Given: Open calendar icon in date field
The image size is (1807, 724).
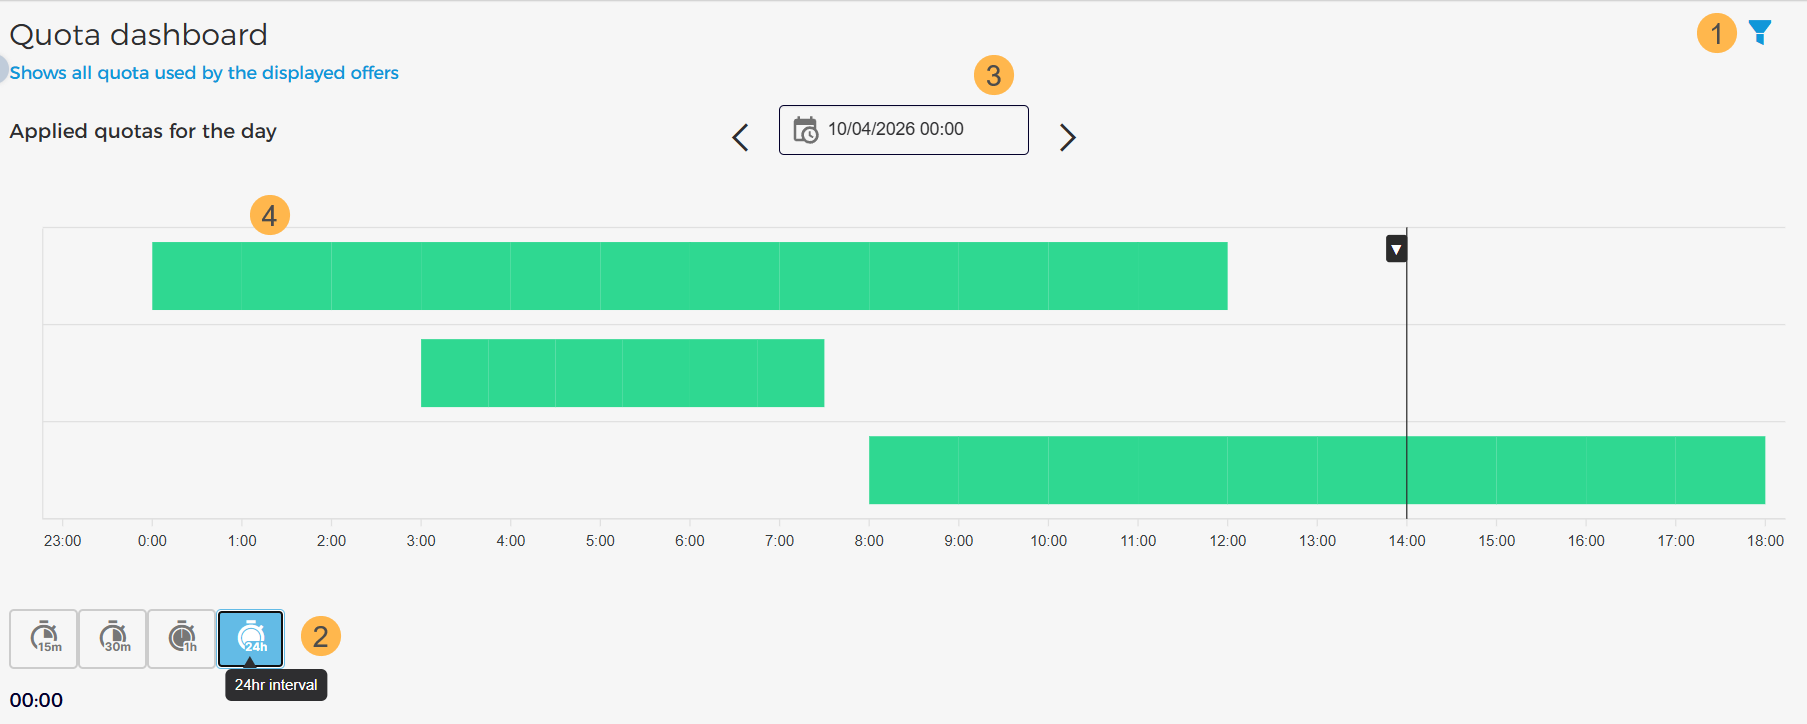Looking at the screenshot, I should (805, 130).
